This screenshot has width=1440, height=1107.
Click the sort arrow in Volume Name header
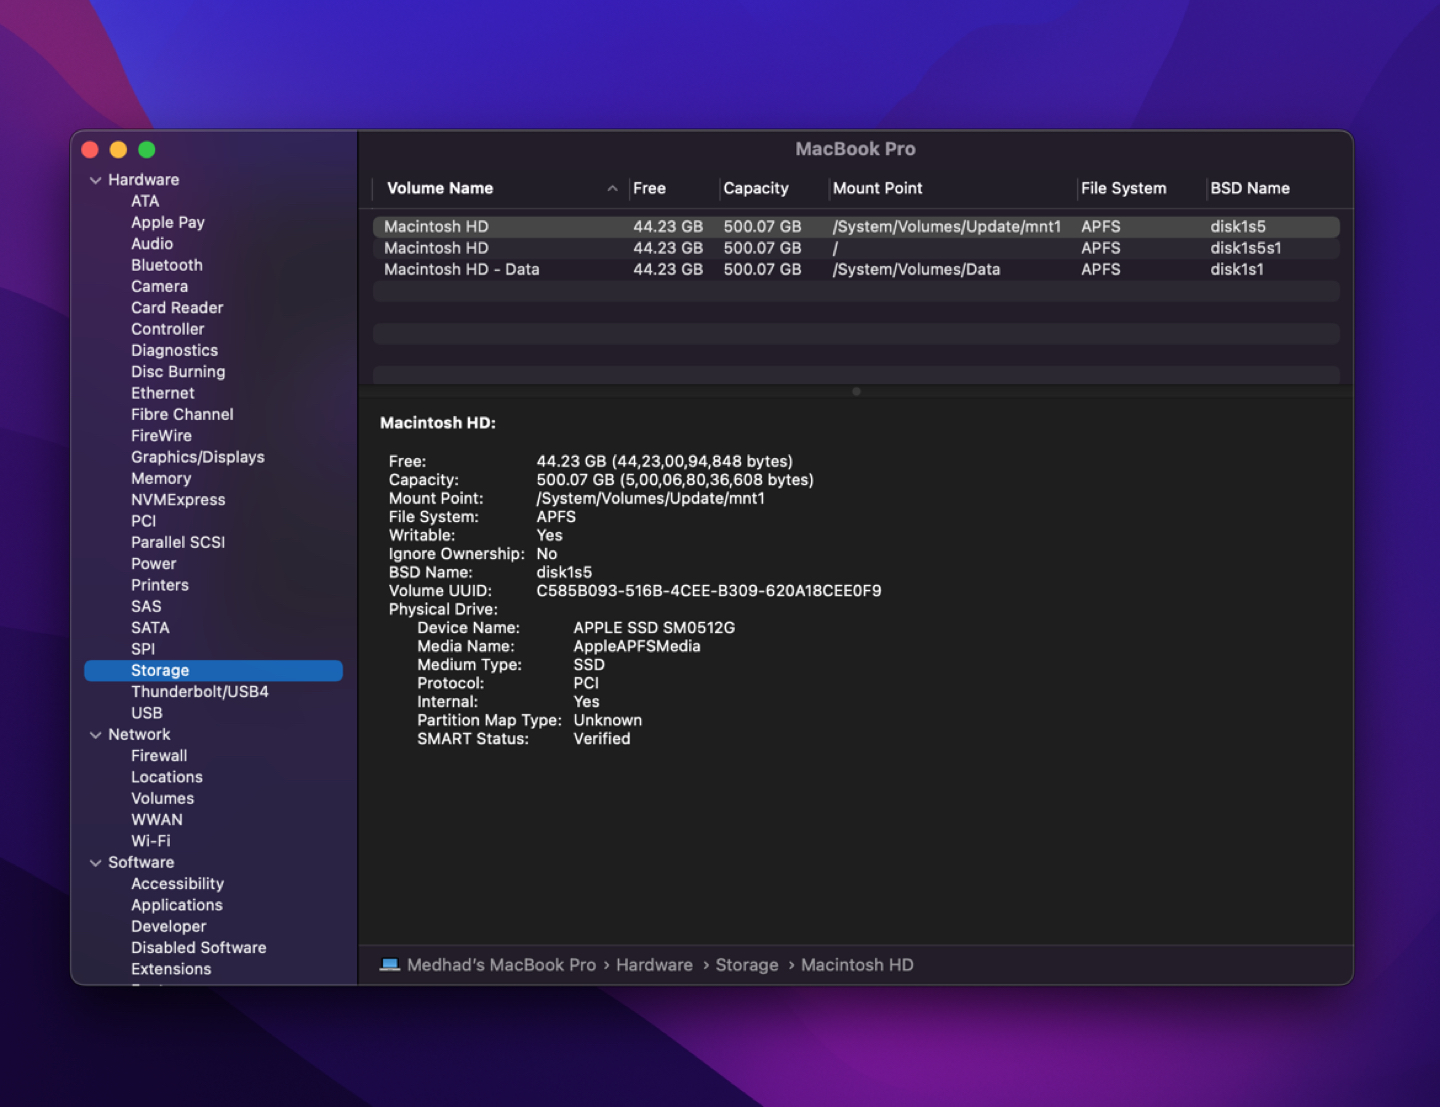612,188
